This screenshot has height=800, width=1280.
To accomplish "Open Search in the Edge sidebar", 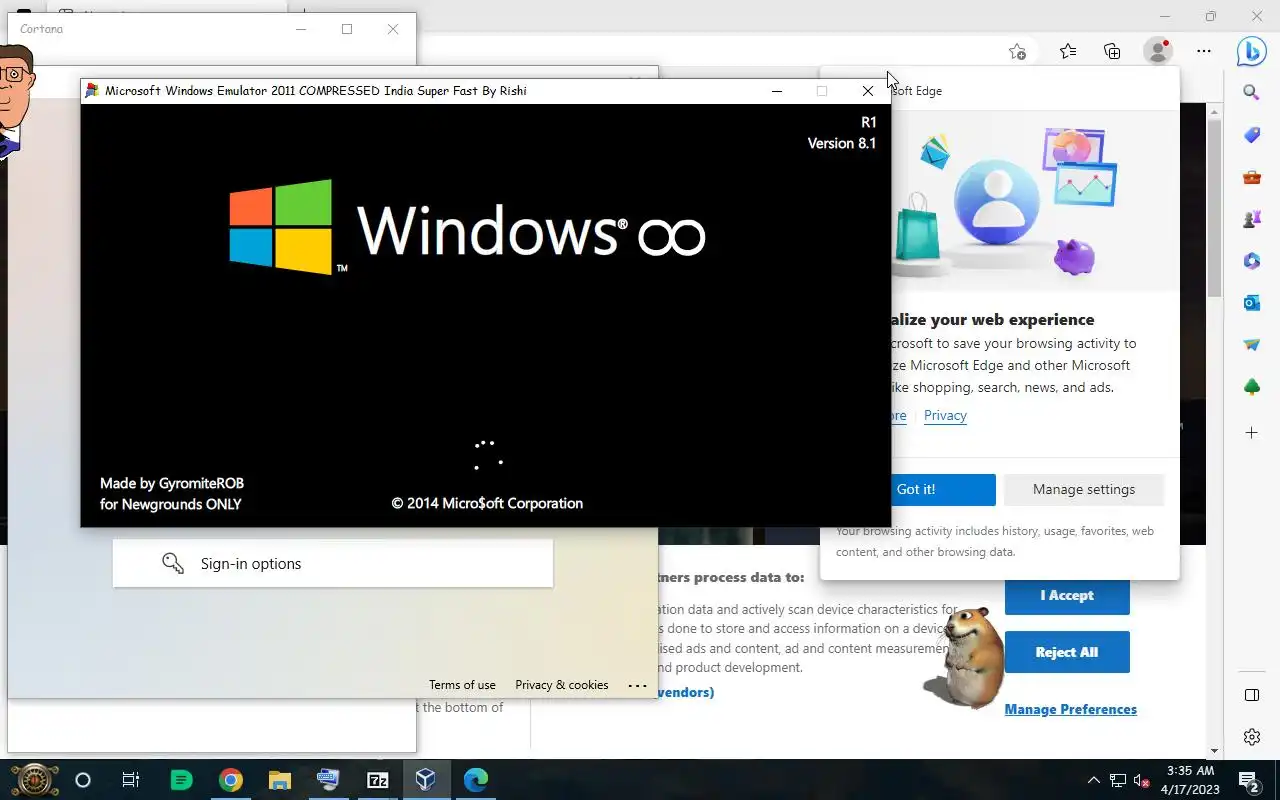I will 1251,93.
